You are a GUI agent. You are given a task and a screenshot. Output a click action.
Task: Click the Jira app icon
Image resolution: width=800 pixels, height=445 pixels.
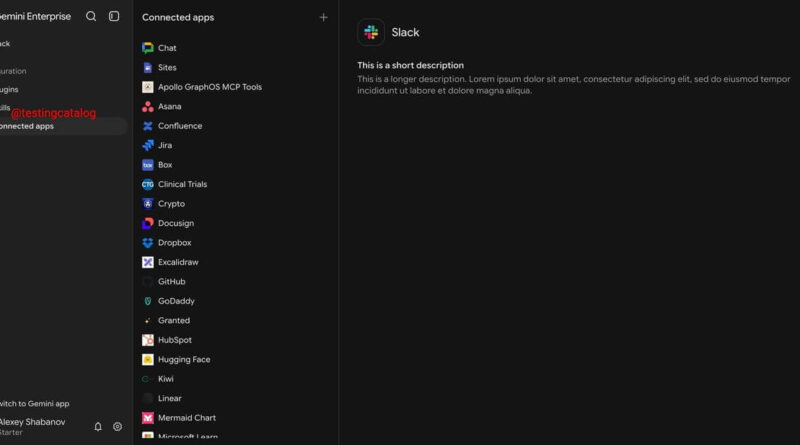[x=147, y=145]
